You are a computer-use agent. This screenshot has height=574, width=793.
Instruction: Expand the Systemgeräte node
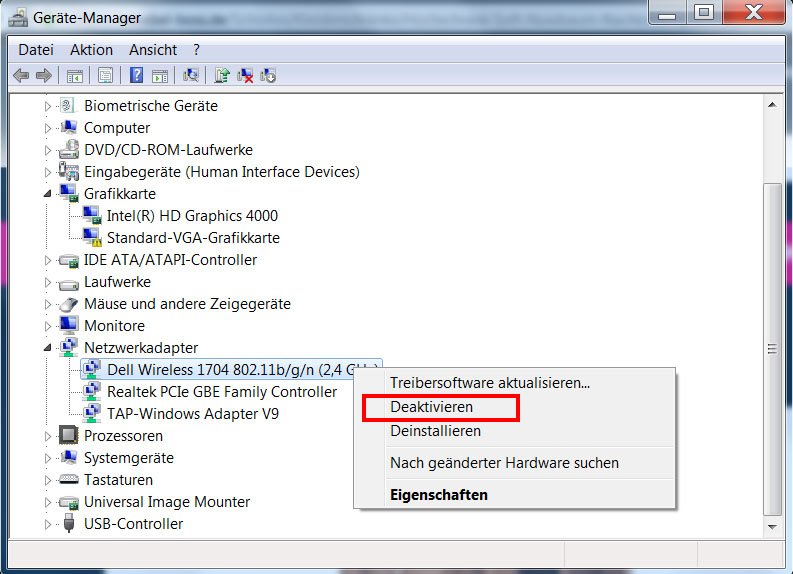pyautogui.click(x=48, y=458)
